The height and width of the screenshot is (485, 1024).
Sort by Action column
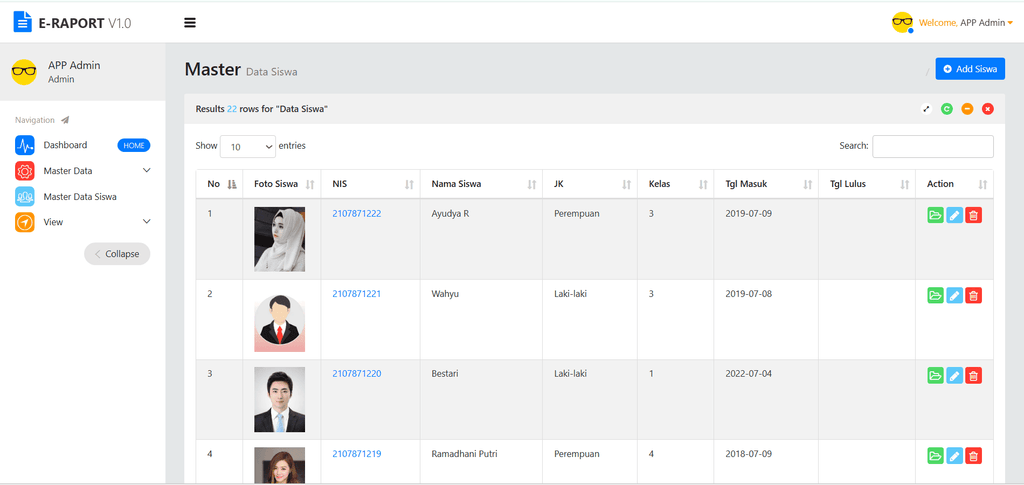(x=954, y=184)
